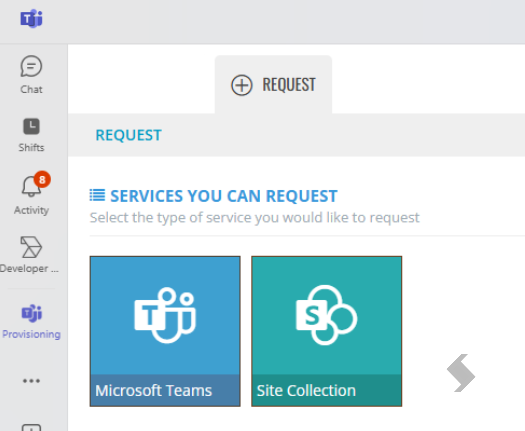The image size is (525, 431).
Task: Choose the Microsoft Teams service tile
Action: 165,332
